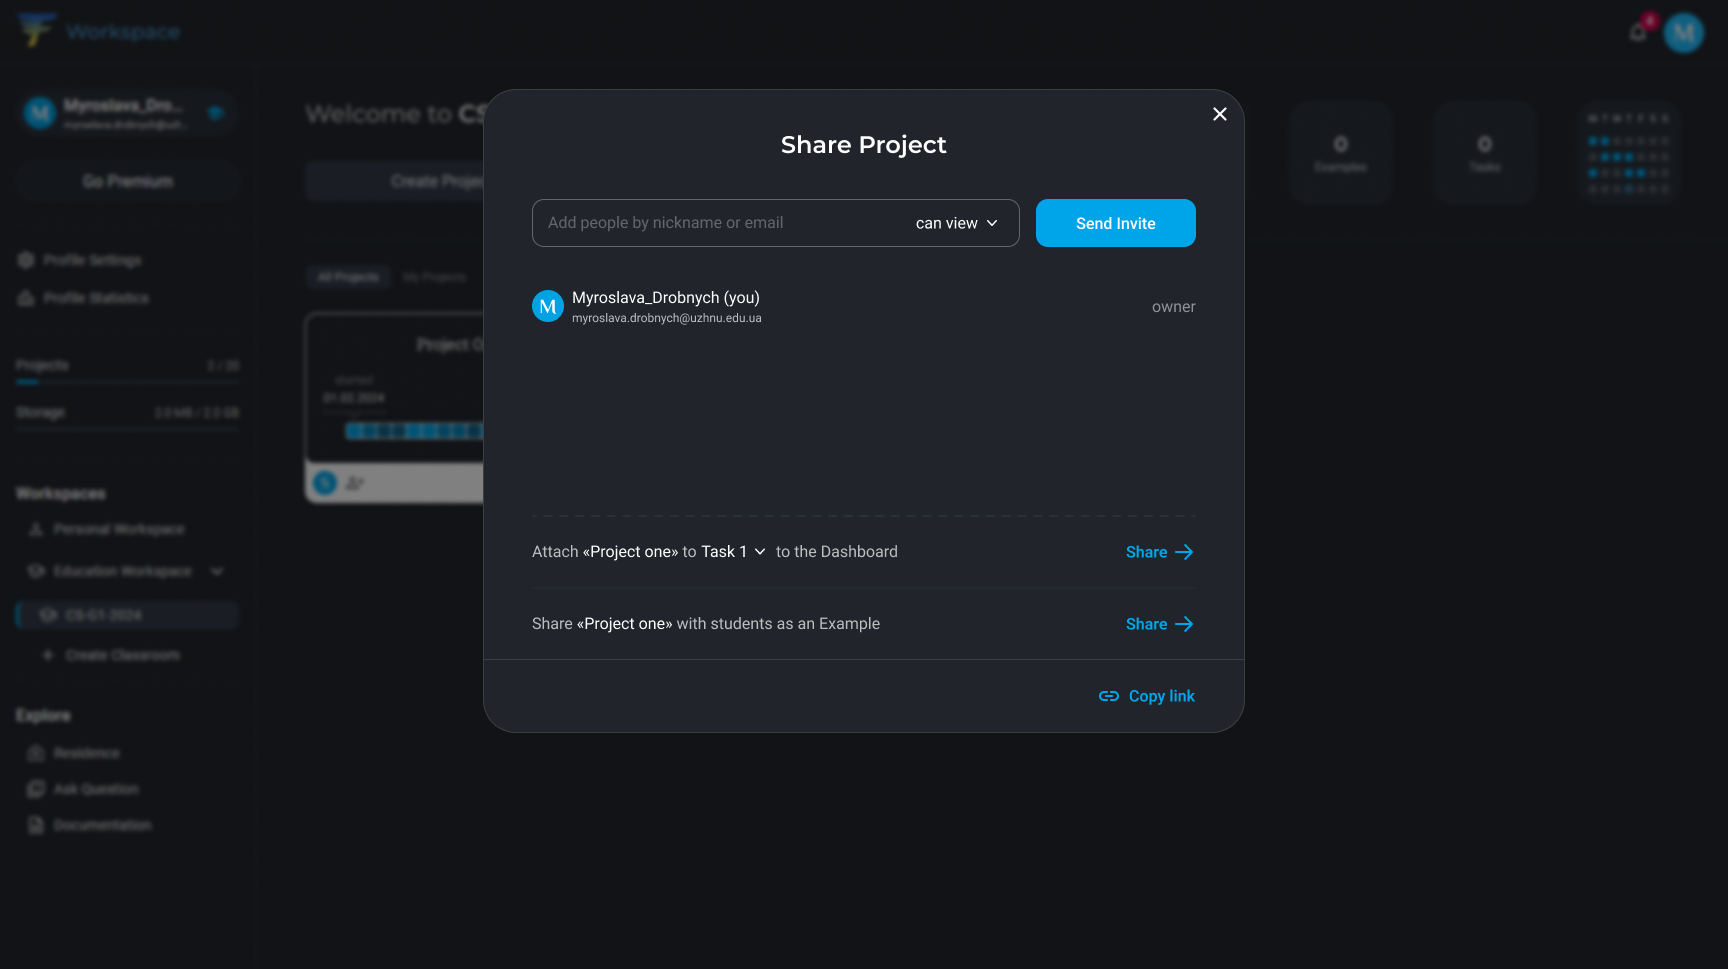Open Documentation from the sidebar
Viewport: 1728px width, 969px height.
pyautogui.click(x=103, y=825)
